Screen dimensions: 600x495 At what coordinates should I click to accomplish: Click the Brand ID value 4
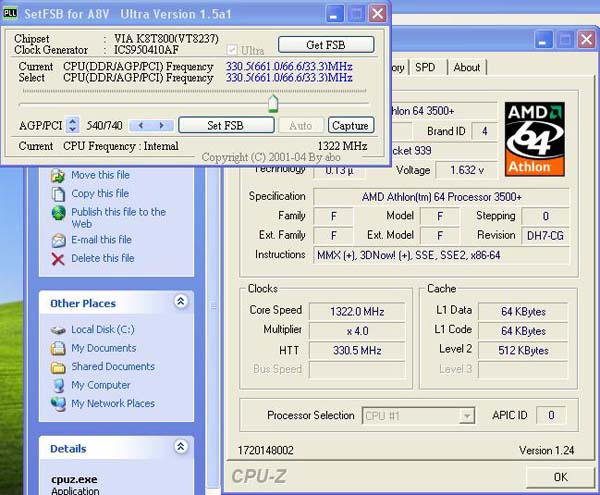pyautogui.click(x=484, y=131)
